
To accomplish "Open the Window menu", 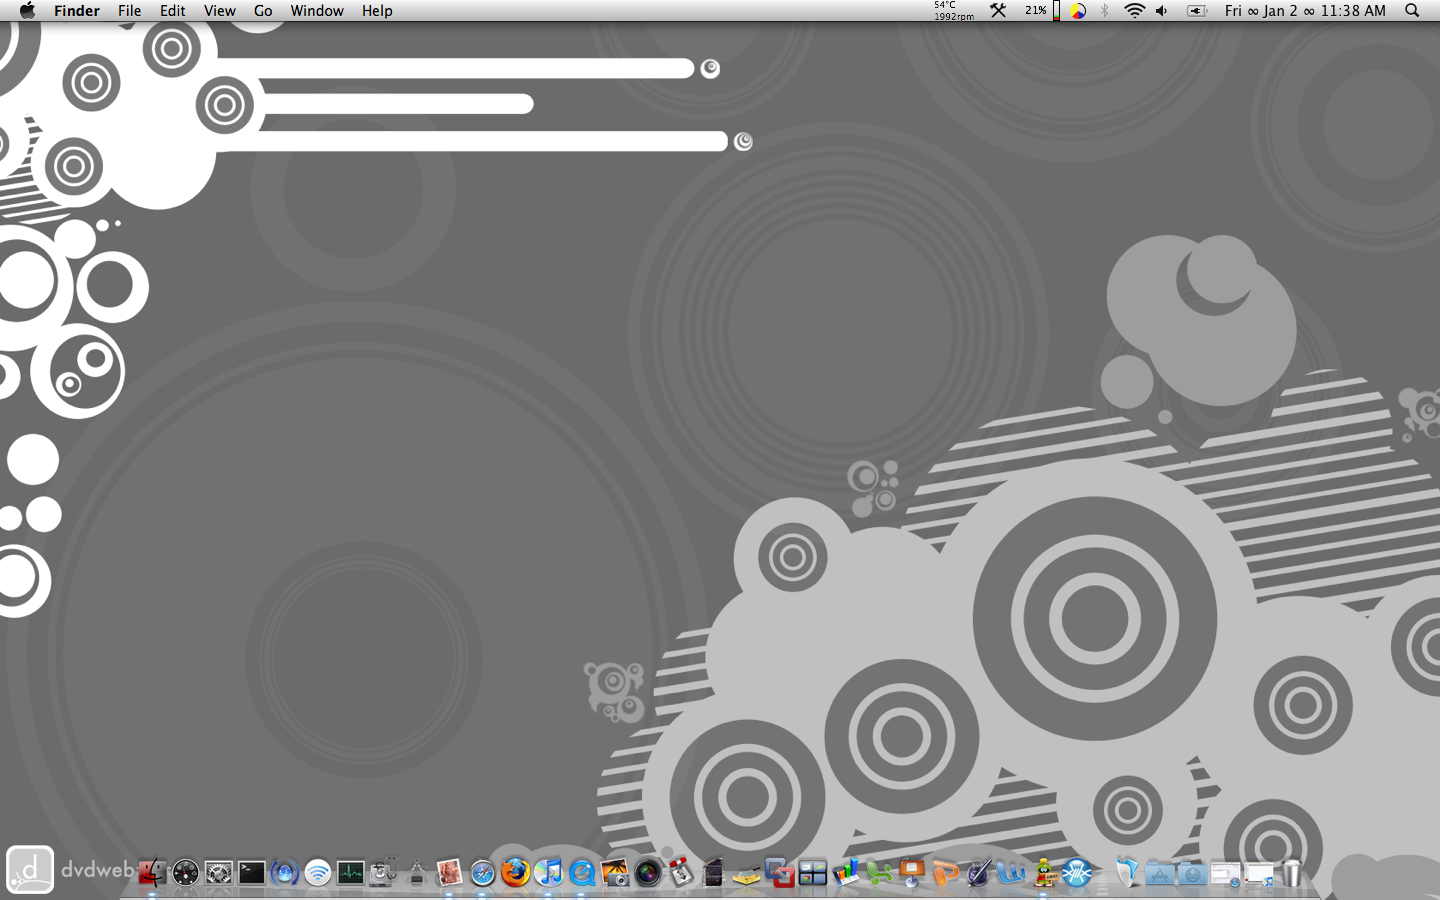I will point(317,10).
